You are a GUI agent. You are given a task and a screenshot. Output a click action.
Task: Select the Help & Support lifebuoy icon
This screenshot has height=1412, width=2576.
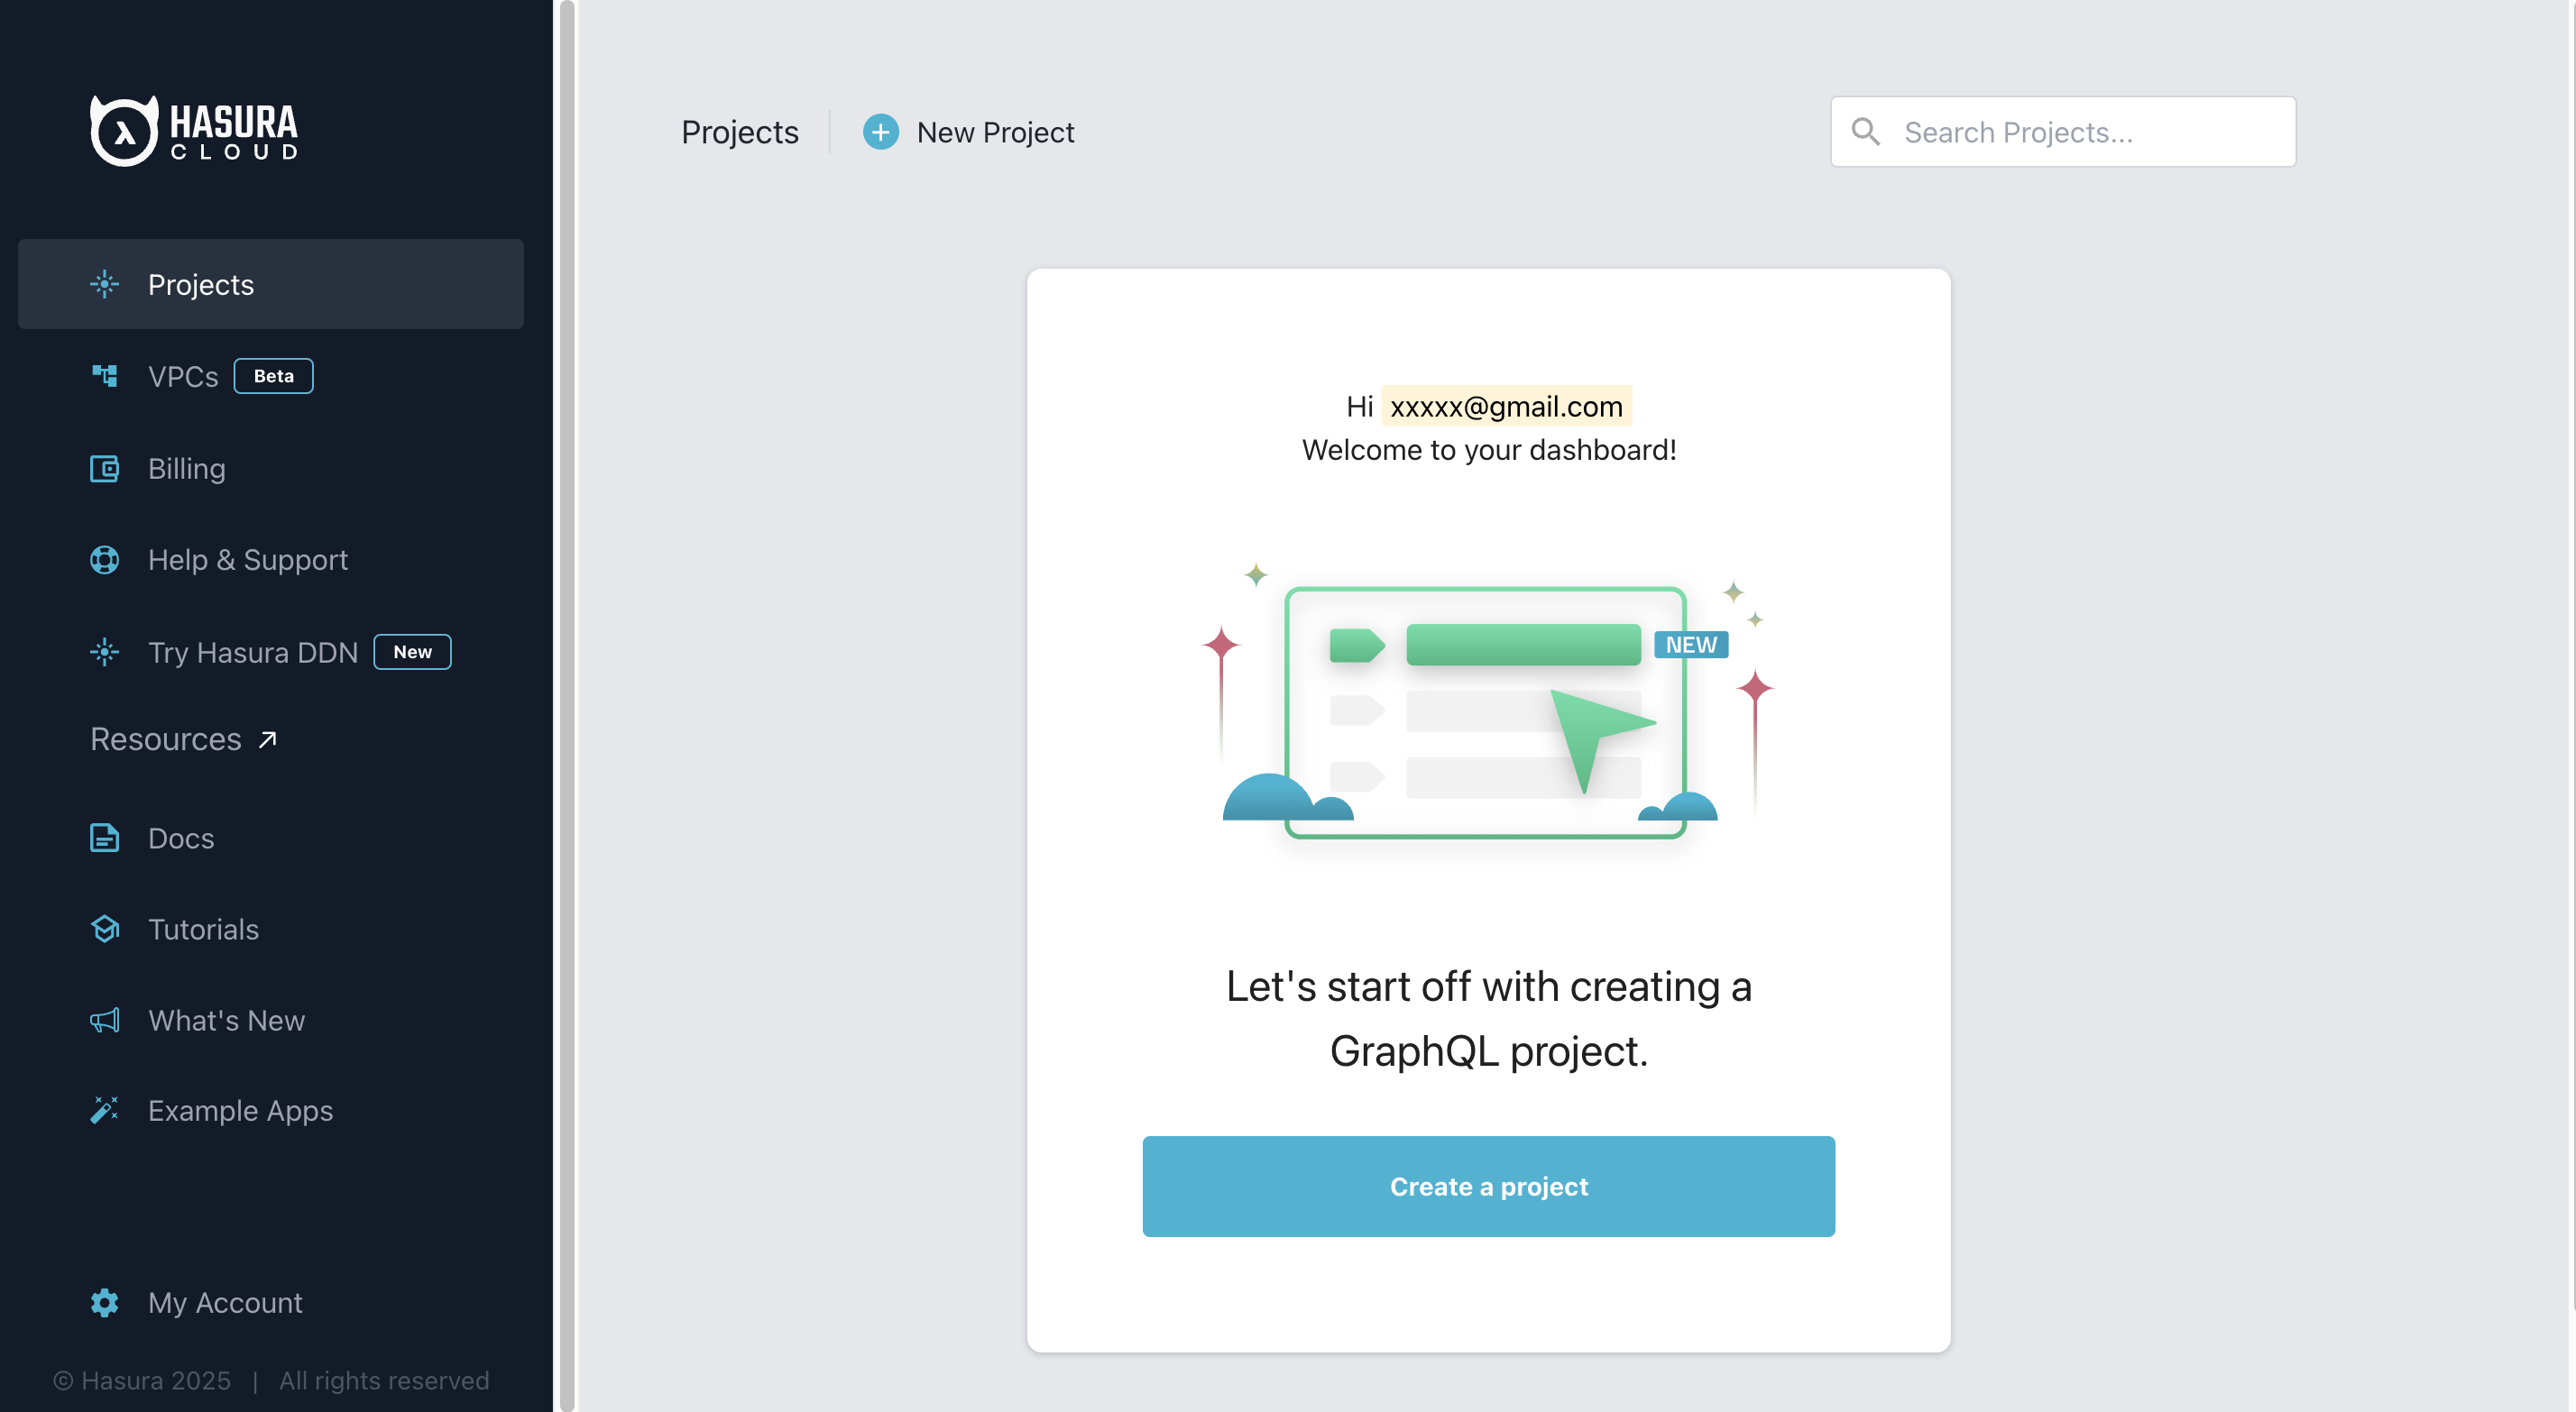coord(104,559)
